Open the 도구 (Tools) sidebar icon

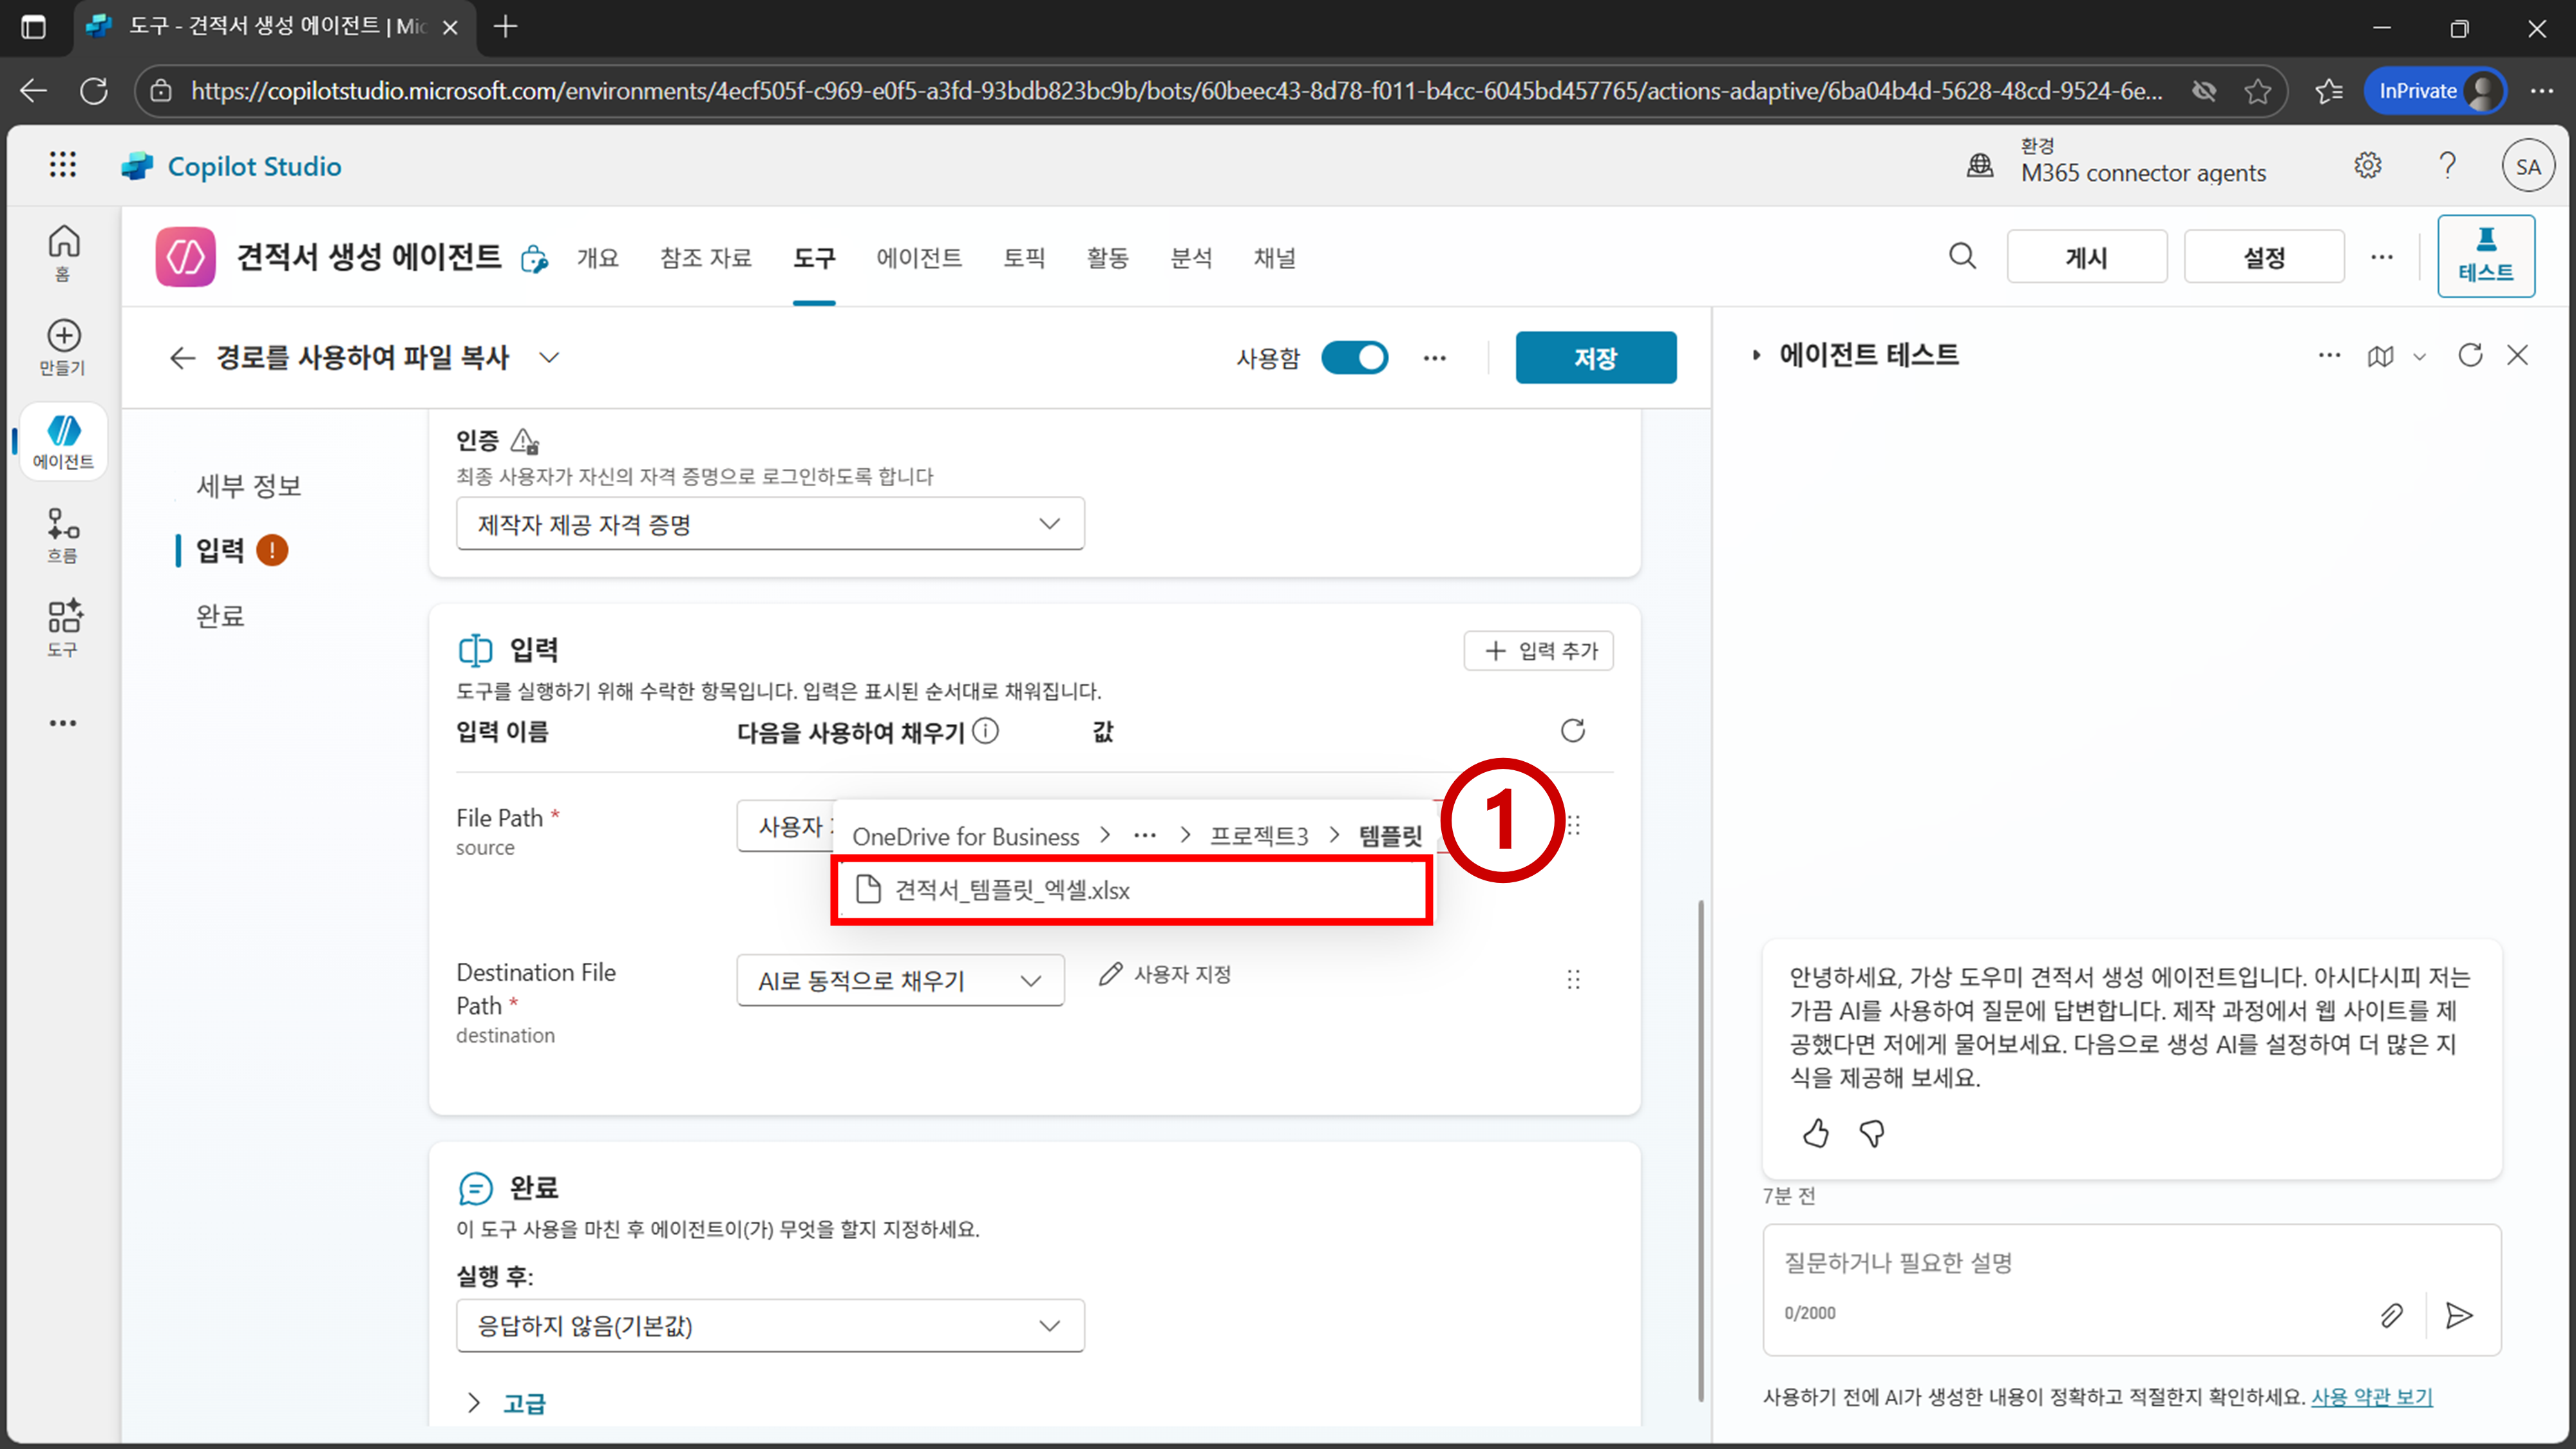pos(63,617)
